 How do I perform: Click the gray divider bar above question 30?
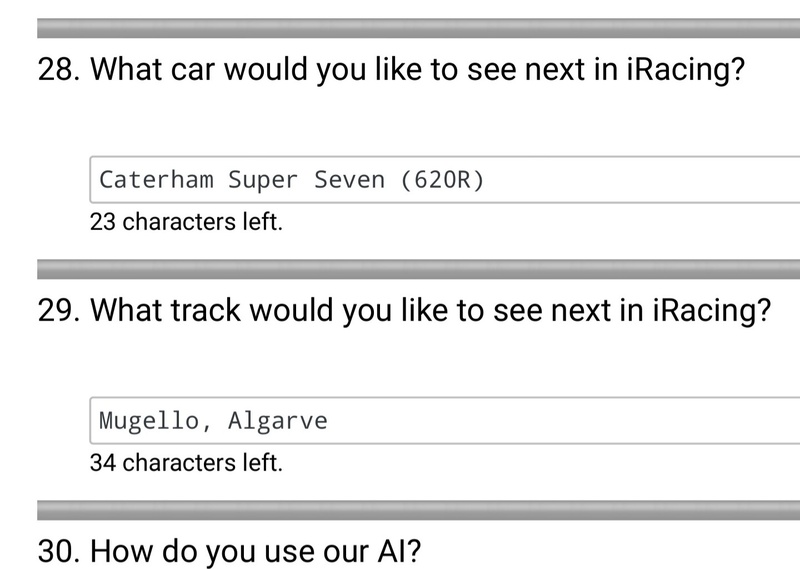coord(418,510)
